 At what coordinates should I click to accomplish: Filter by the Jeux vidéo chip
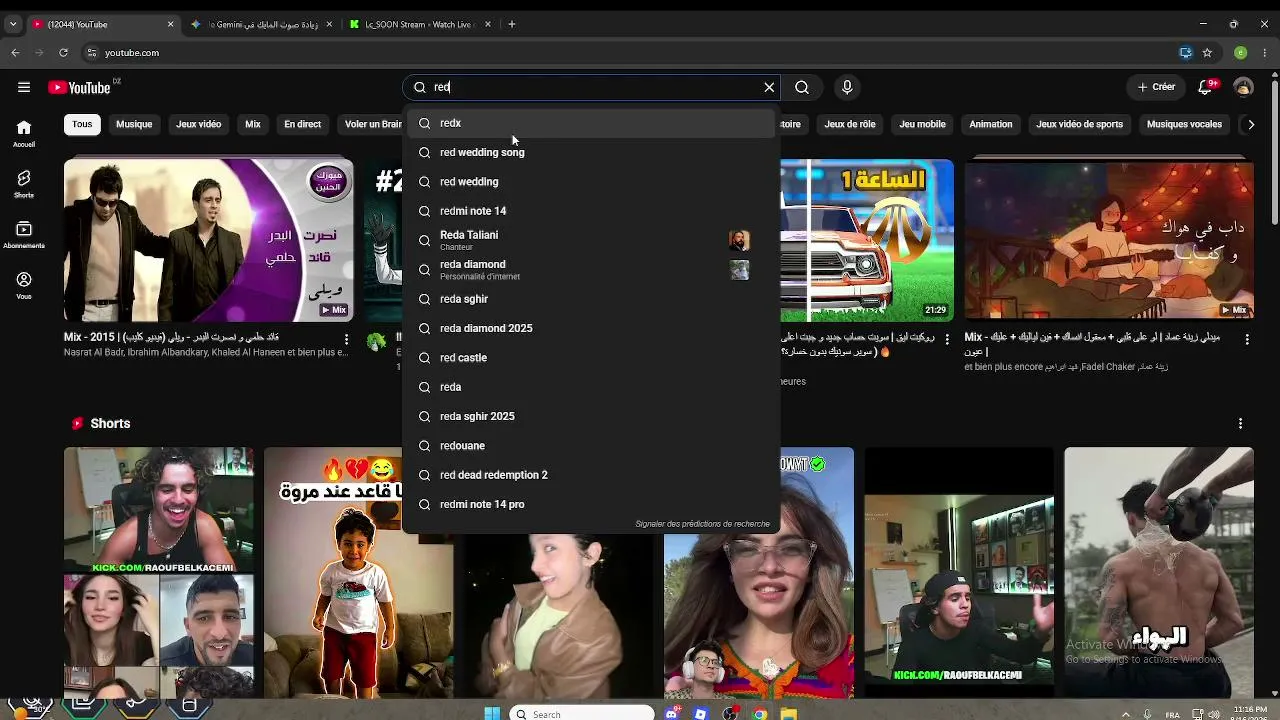198,124
